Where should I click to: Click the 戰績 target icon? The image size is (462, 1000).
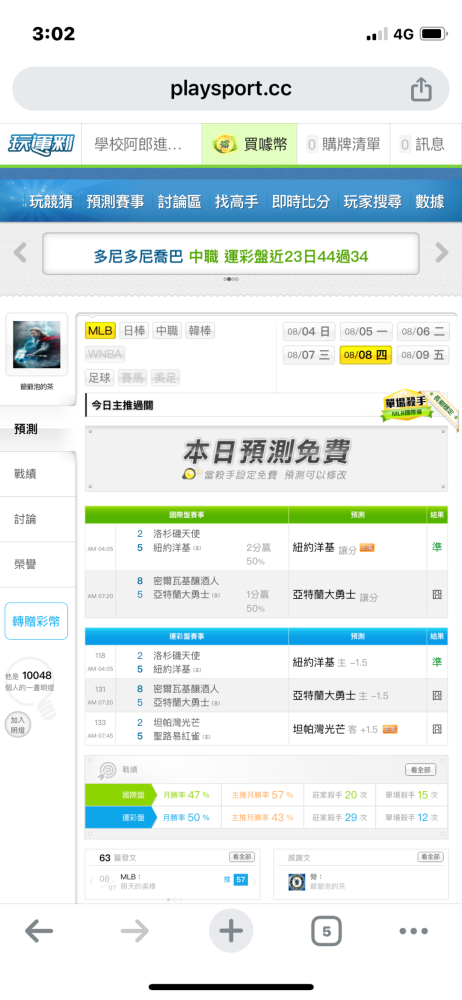[106, 770]
